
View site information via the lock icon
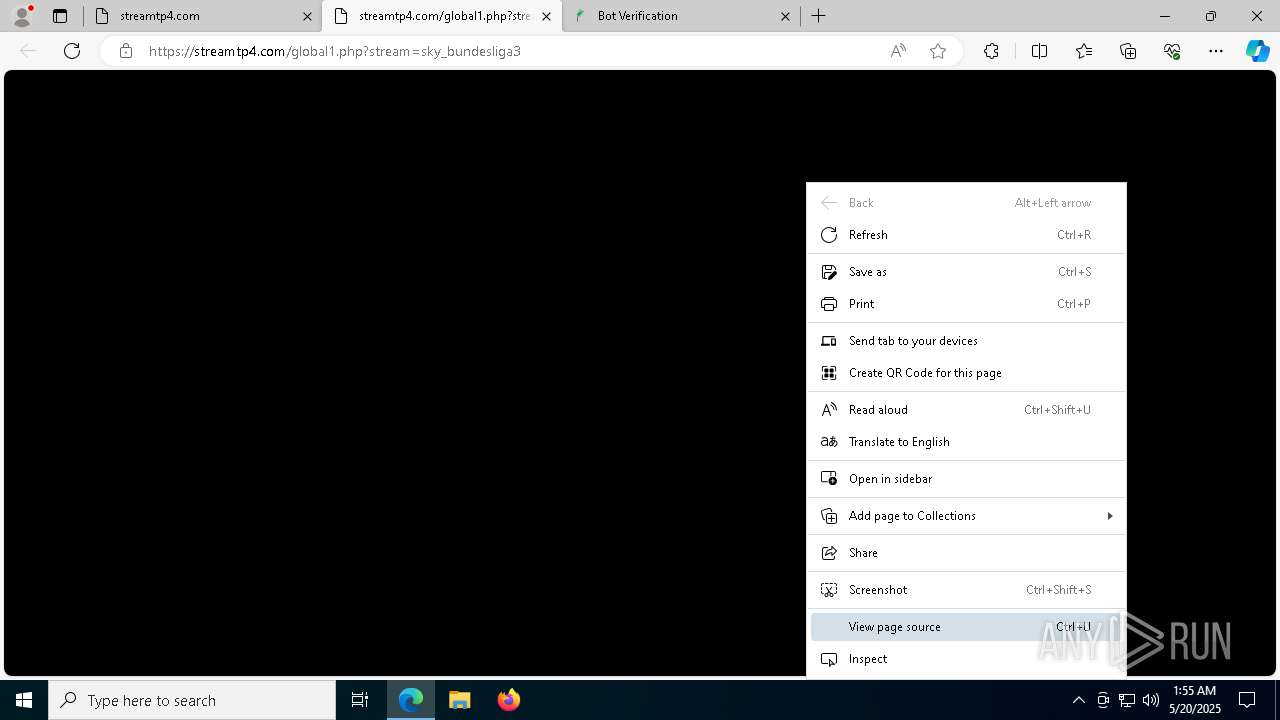point(126,51)
